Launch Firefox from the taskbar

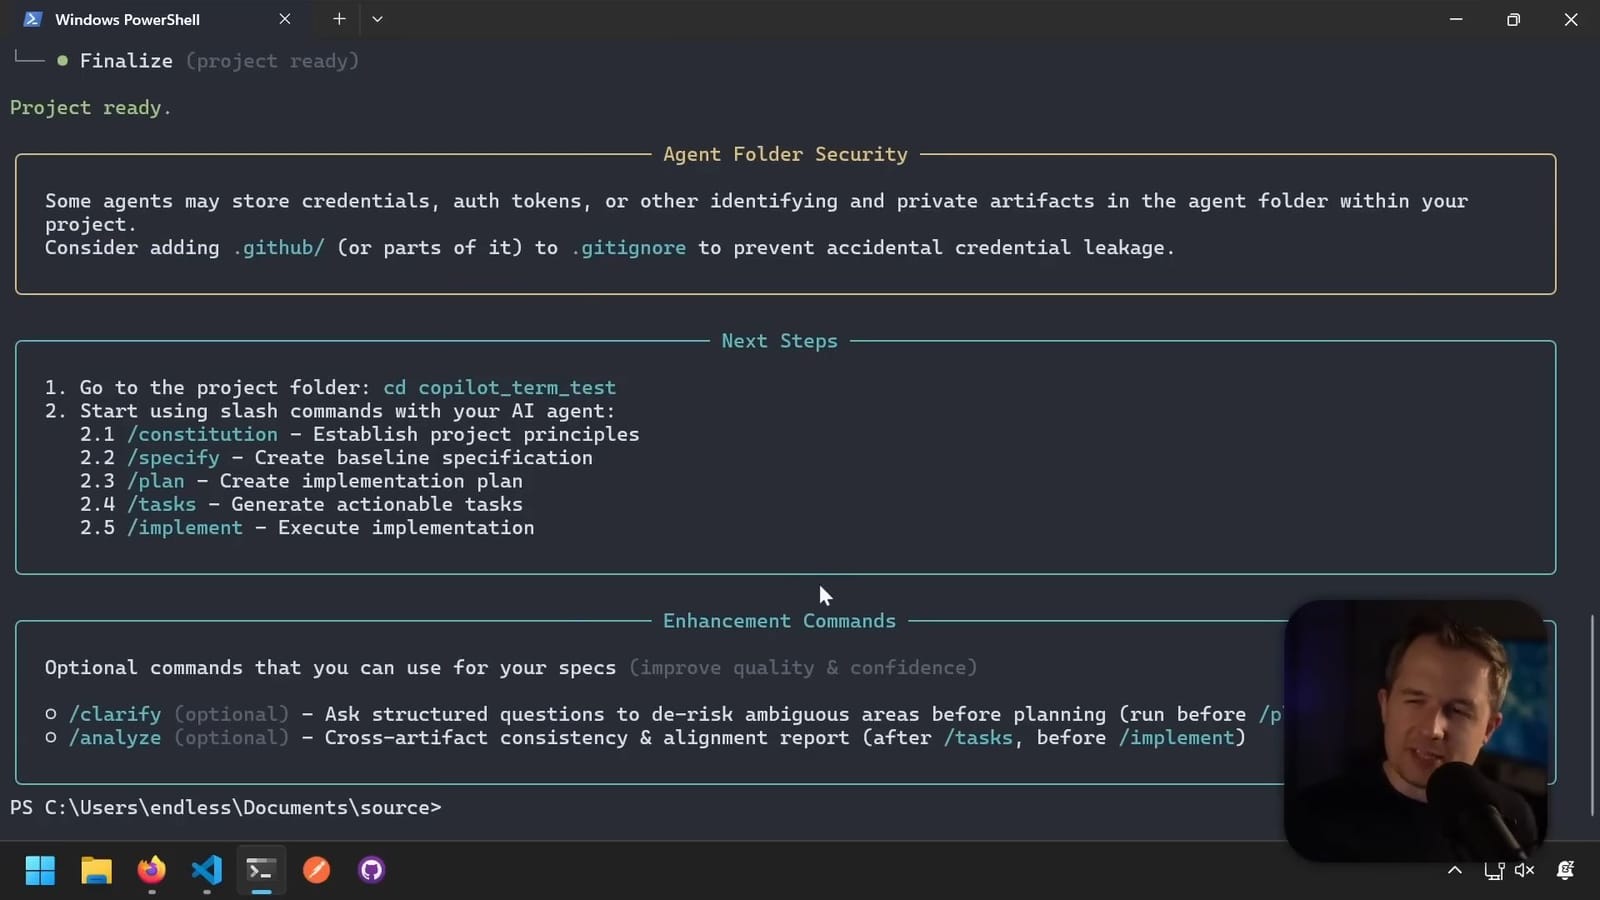coord(151,870)
